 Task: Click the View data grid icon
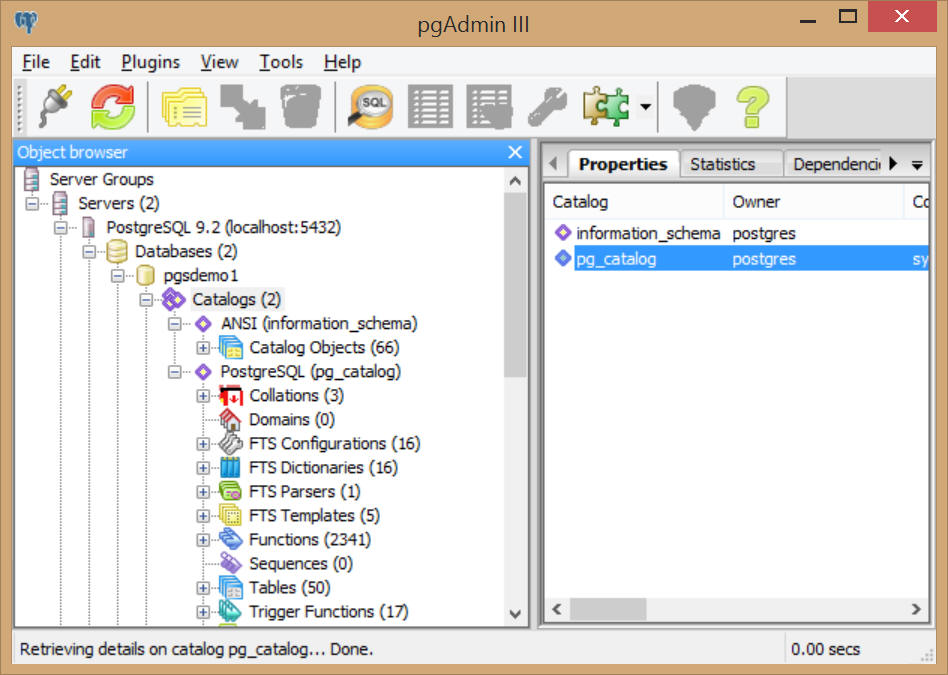[x=430, y=107]
